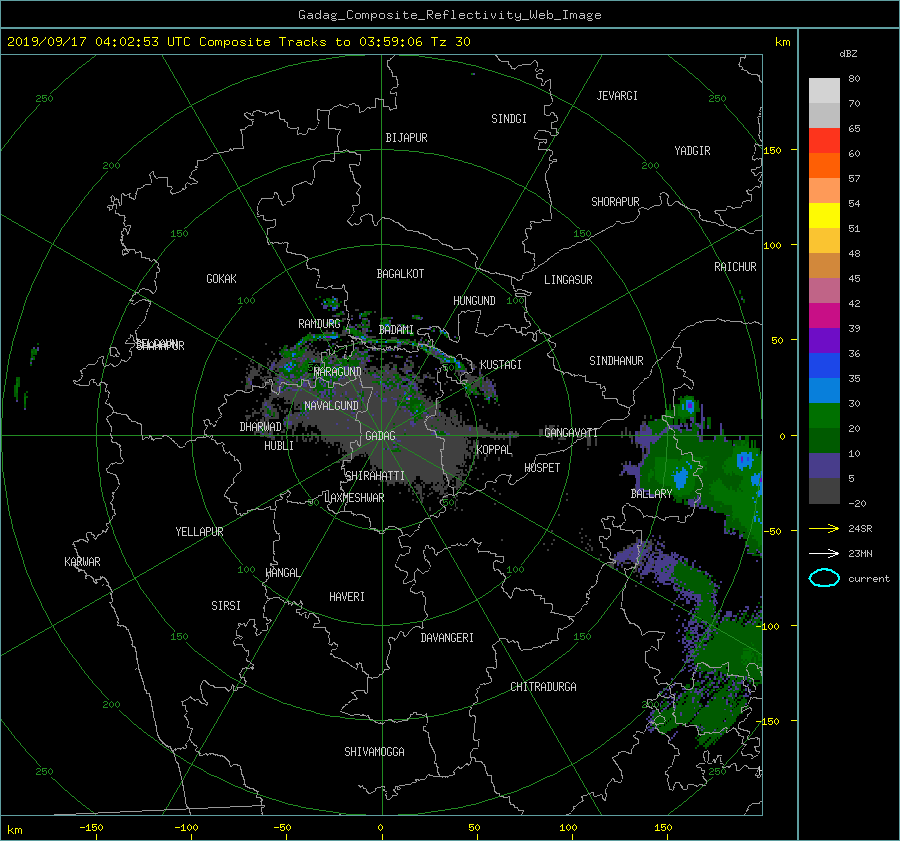Viewport: 900px width, 841px height.
Task: Click the YADGIR city label
Action: pos(692,151)
